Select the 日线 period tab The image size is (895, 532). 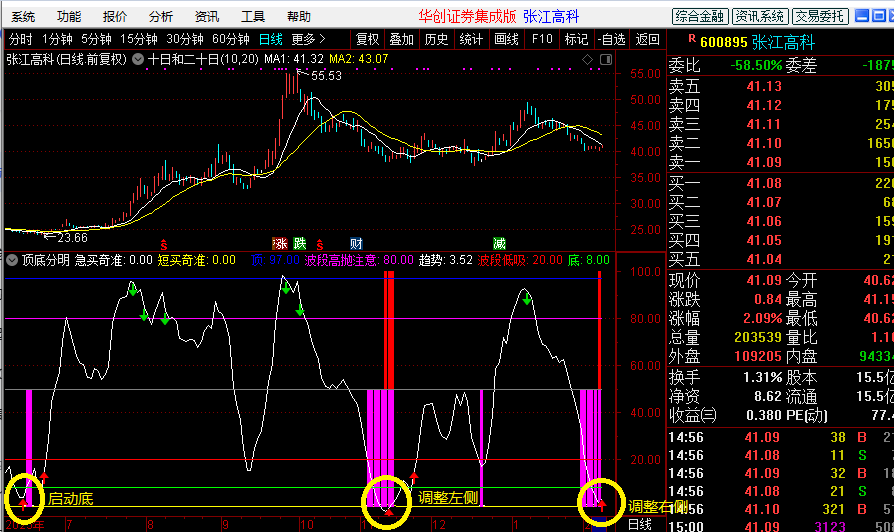tap(271, 39)
